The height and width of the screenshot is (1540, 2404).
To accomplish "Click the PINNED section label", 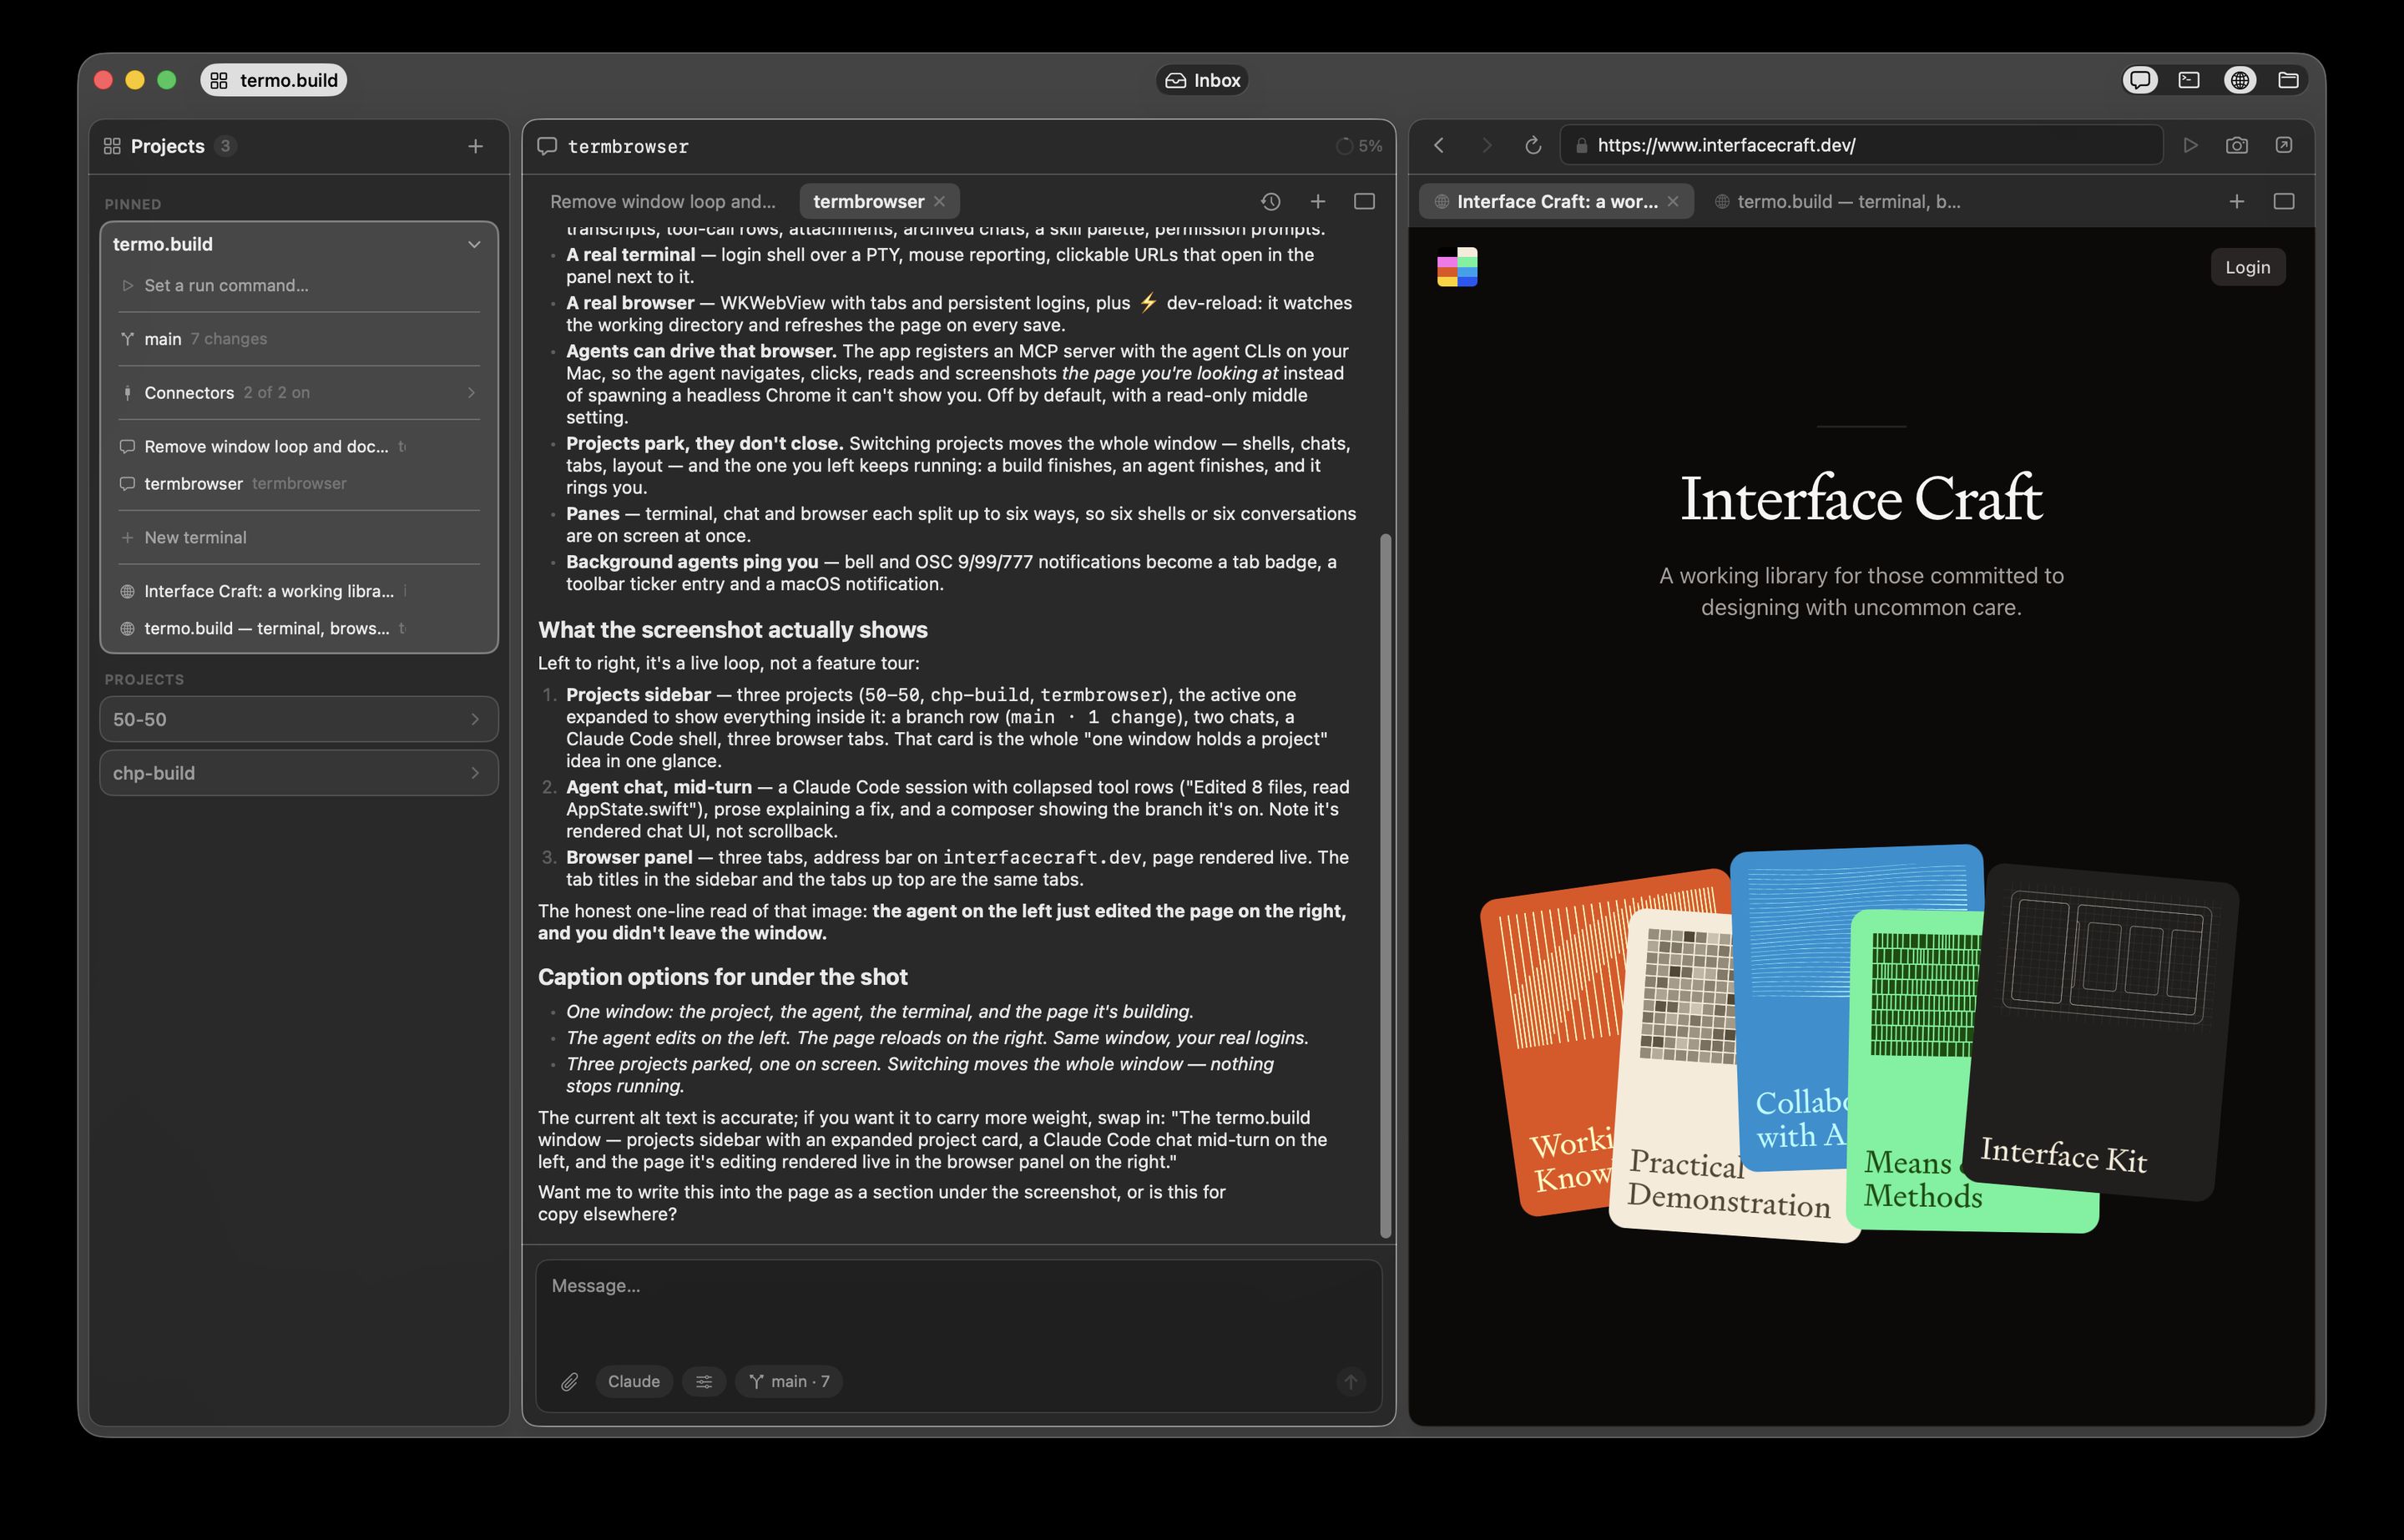I will 133,204.
